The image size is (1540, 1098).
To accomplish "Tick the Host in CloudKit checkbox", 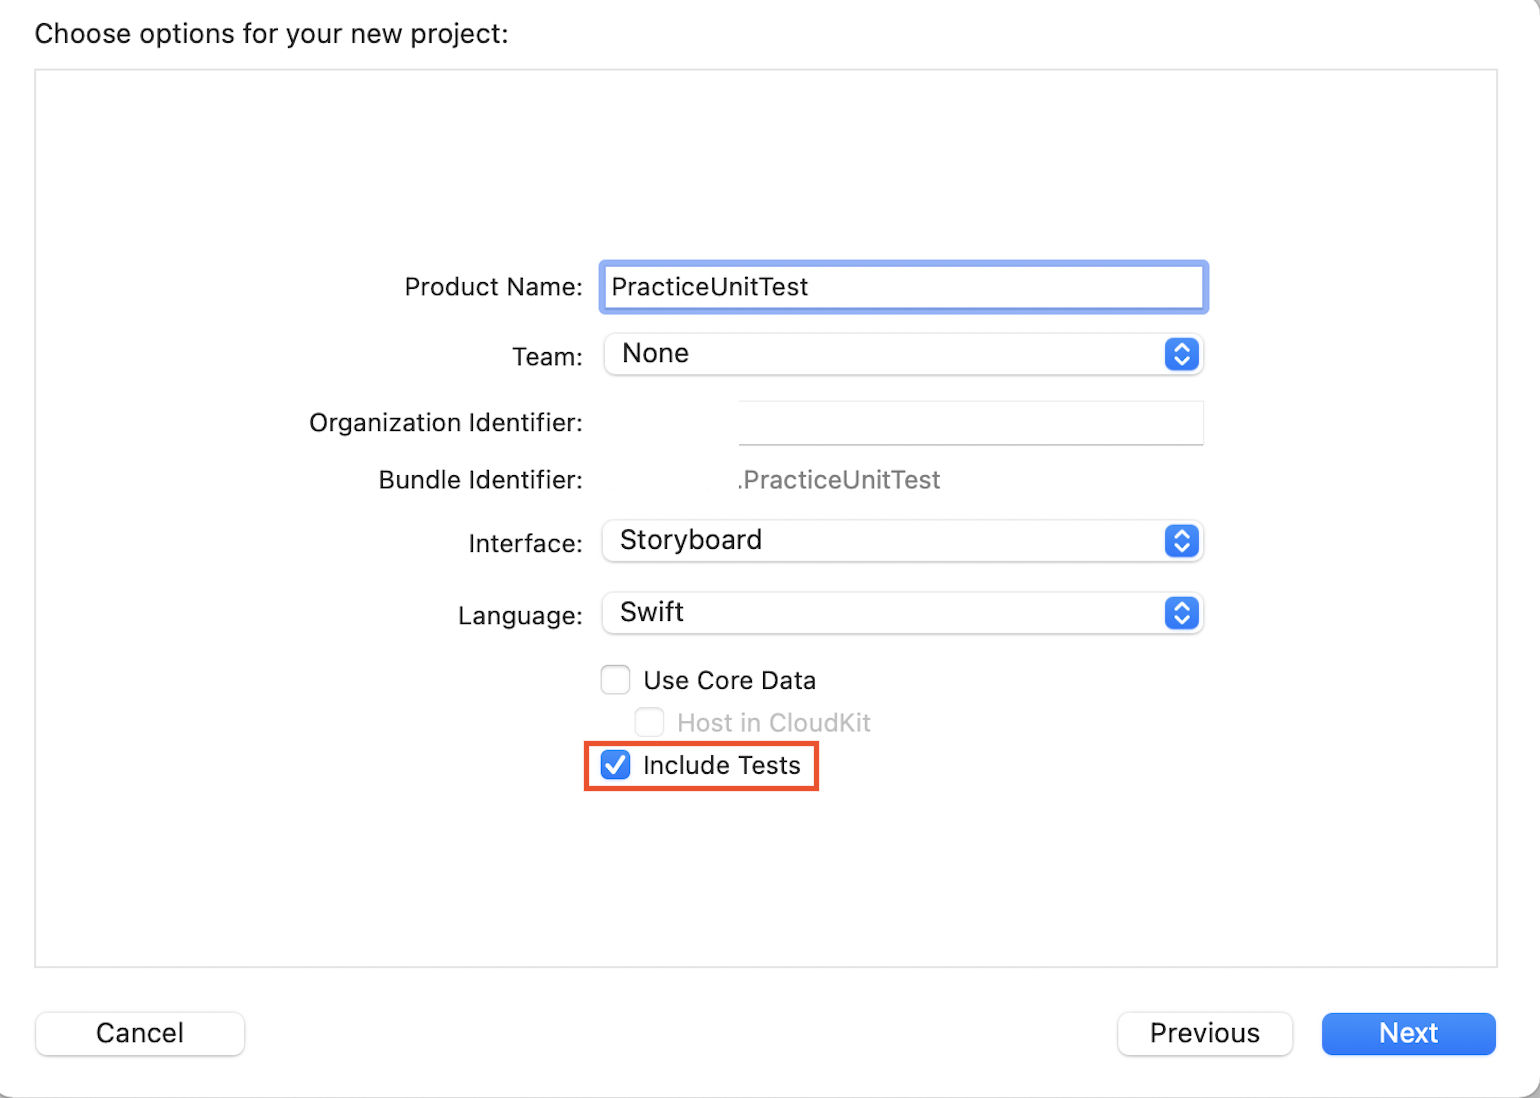I will tap(649, 722).
